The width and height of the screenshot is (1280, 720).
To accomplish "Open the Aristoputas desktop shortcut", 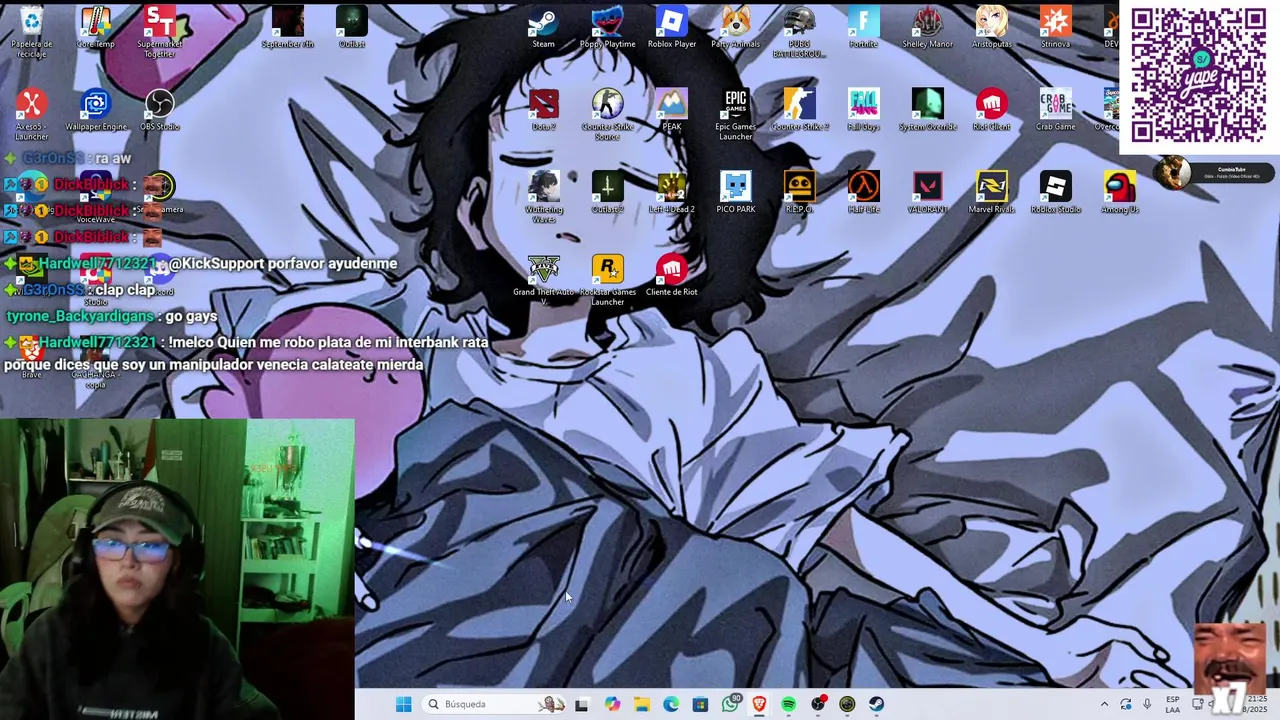I will pyautogui.click(x=991, y=27).
